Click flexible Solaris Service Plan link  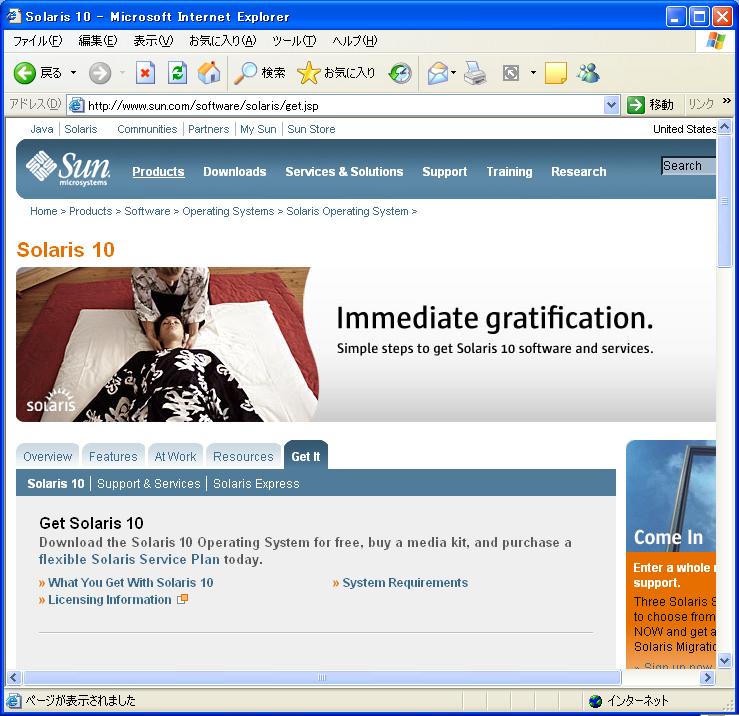coord(129,560)
